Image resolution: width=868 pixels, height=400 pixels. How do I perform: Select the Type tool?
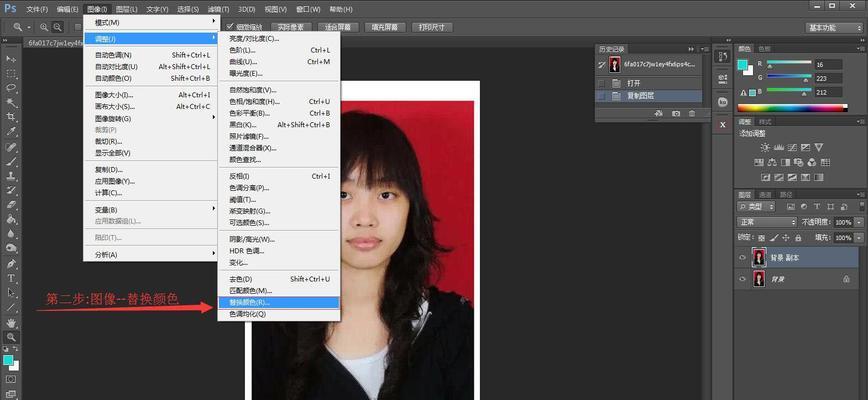(x=11, y=278)
